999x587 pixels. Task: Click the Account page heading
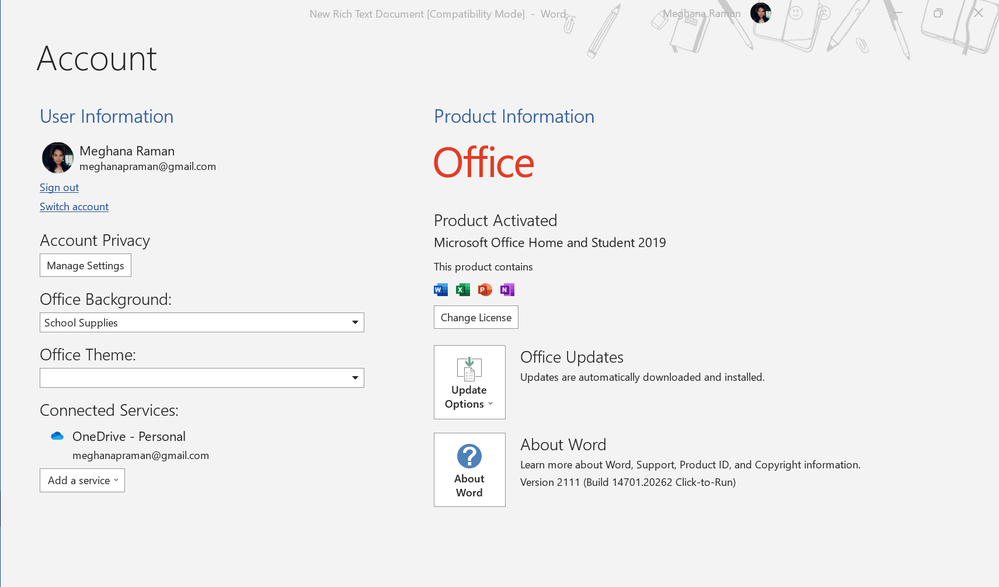click(97, 59)
